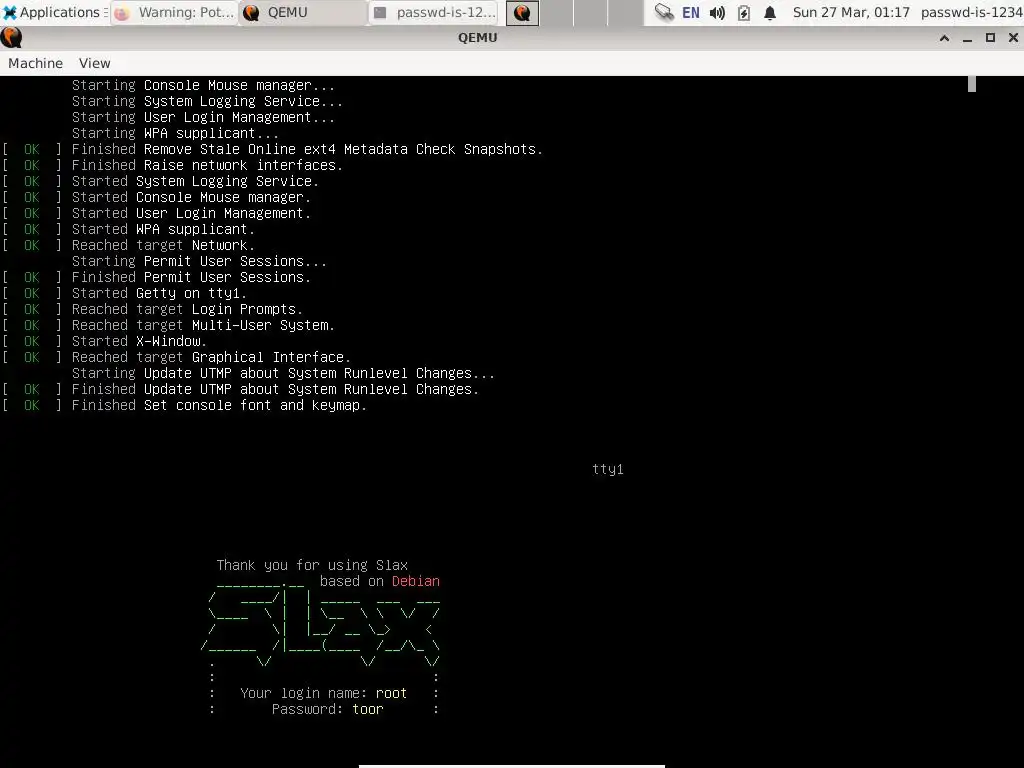Click the red 'Debian' word
Viewport: 1024px width, 768px height.
point(415,581)
